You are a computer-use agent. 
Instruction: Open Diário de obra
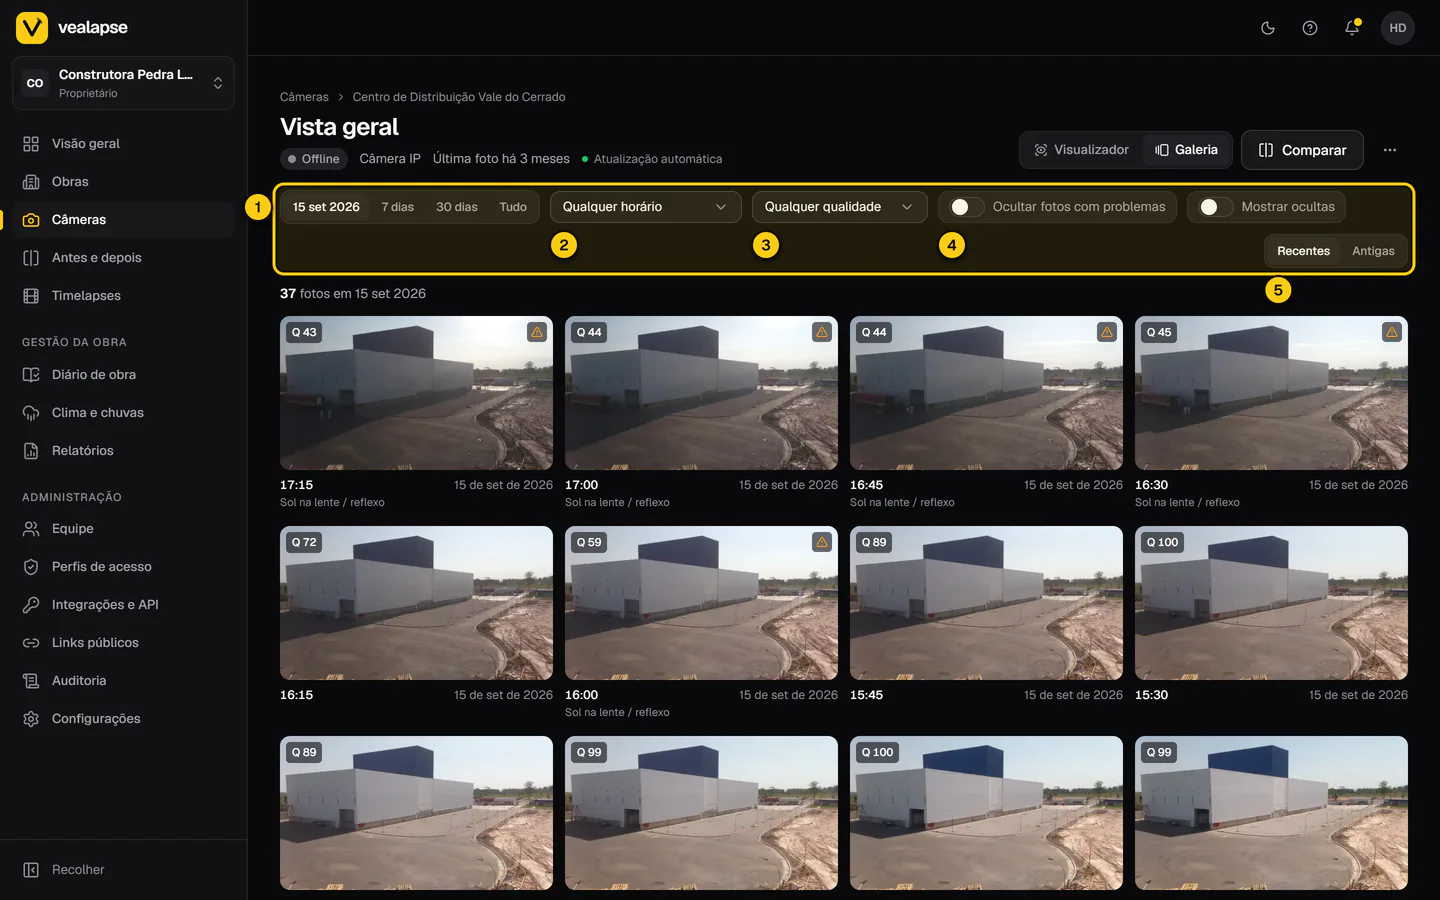(123, 375)
